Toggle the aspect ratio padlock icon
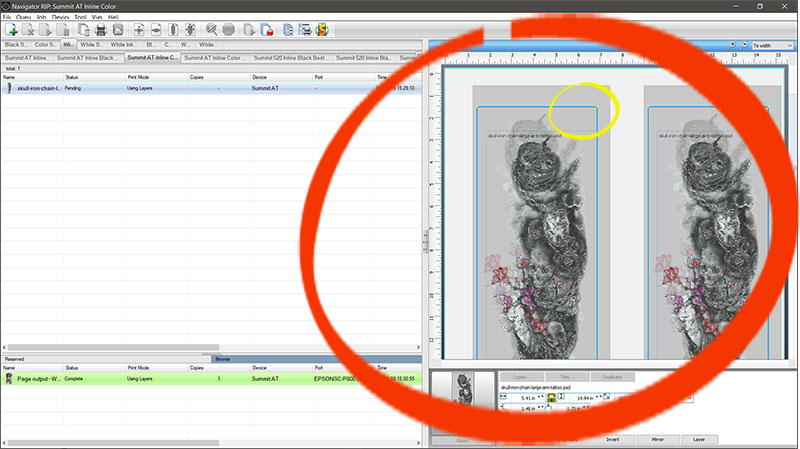The height and width of the screenshot is (449, 800). pos(551,397)
